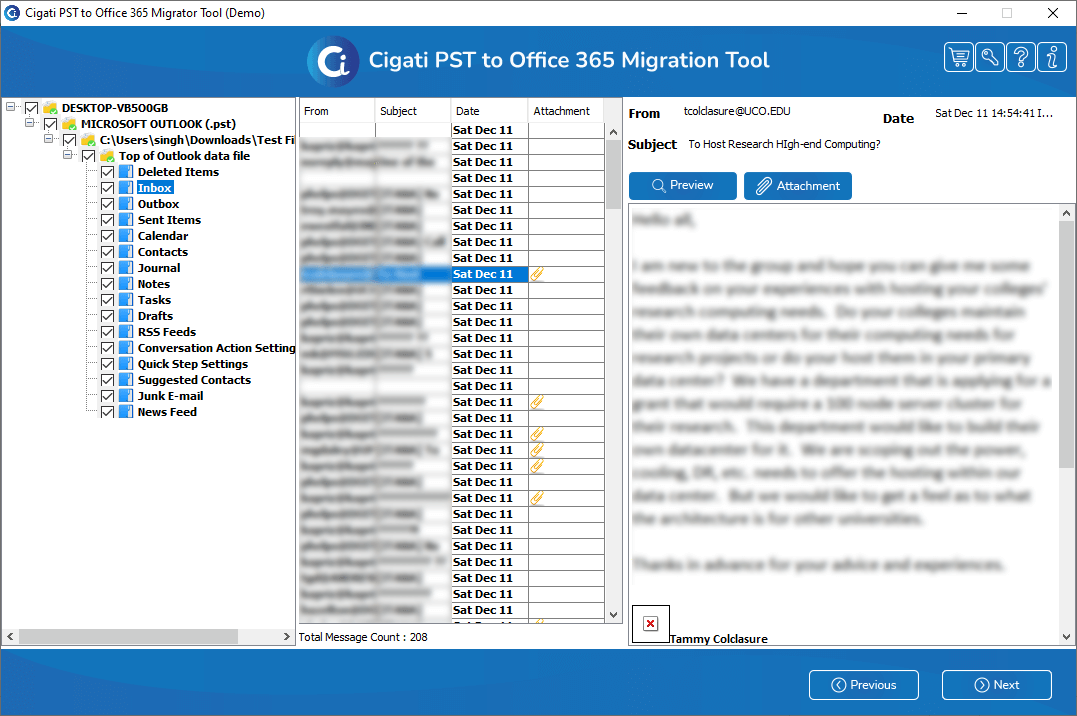This screenshot has height=716, width=1077.
Task: Uncheck the Sent Items checkbox
Action: (107, 220)
